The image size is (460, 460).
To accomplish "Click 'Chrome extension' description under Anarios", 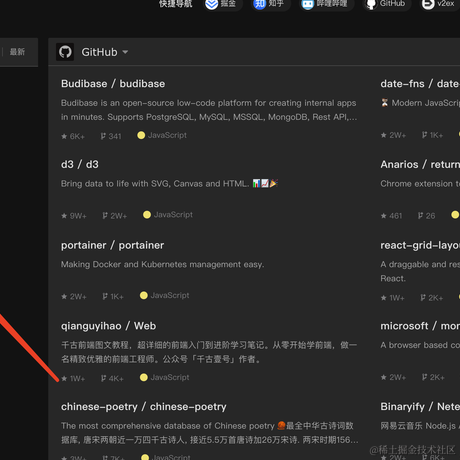I will tap(420, 184).
